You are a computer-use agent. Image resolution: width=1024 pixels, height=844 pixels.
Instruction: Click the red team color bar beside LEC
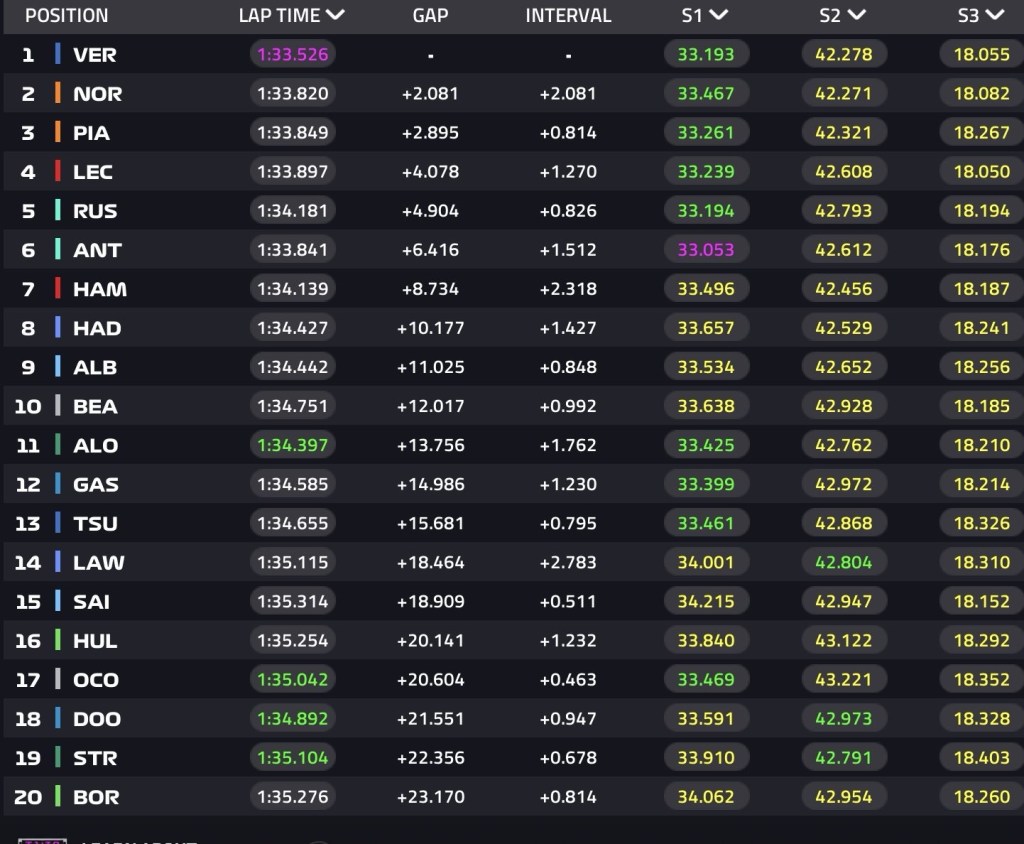point(57,171)
